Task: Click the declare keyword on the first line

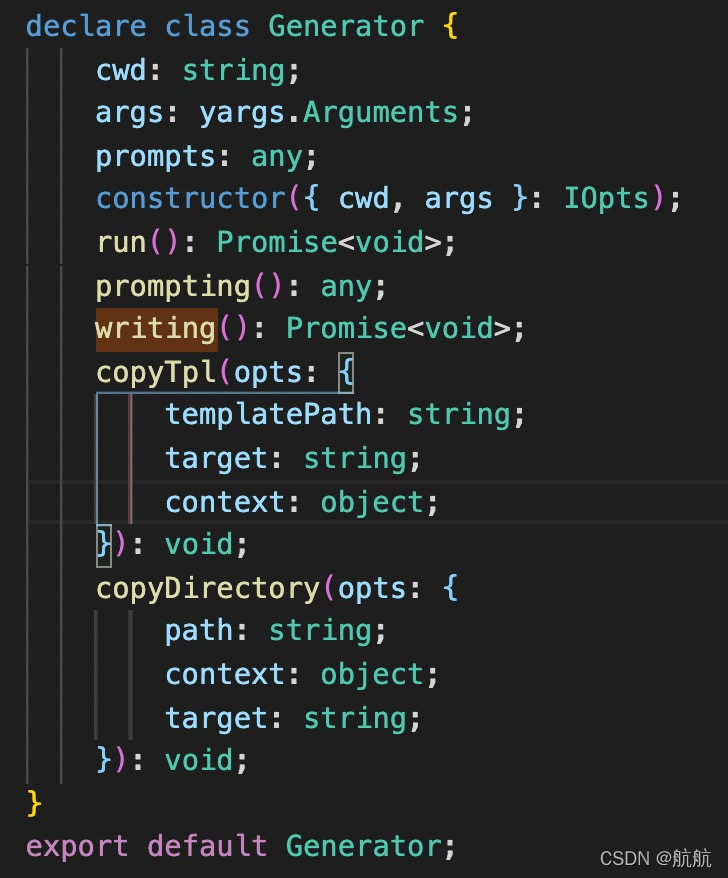Action: pos(86,26)
